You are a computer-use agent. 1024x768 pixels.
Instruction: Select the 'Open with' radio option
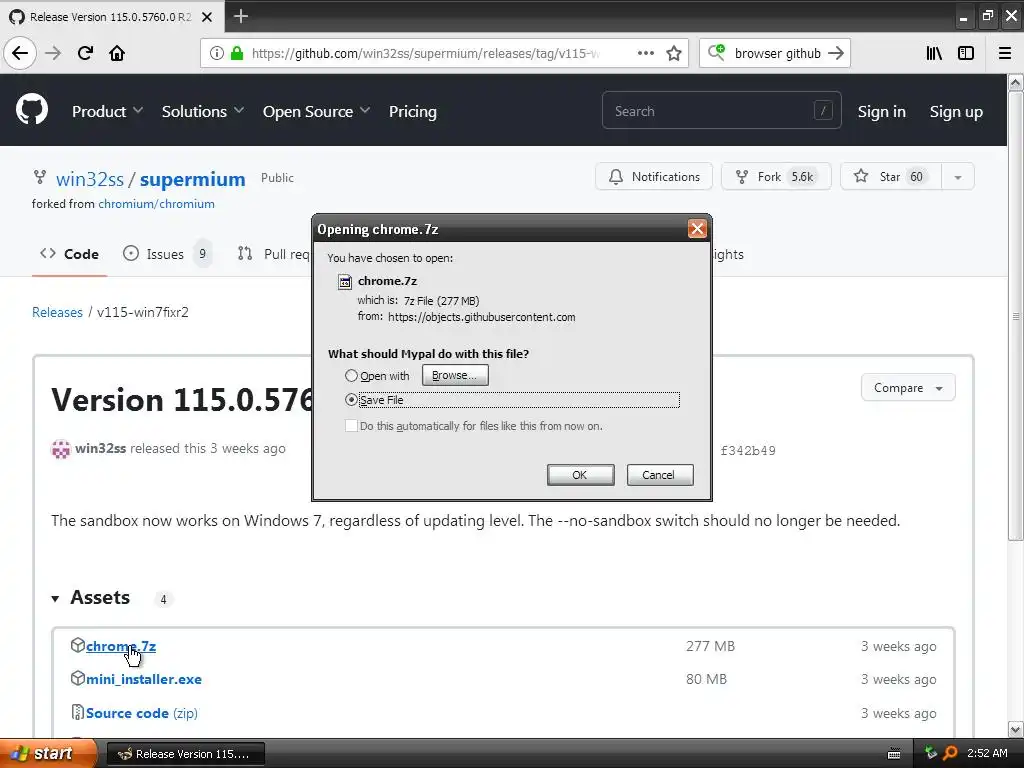point(351,376)
